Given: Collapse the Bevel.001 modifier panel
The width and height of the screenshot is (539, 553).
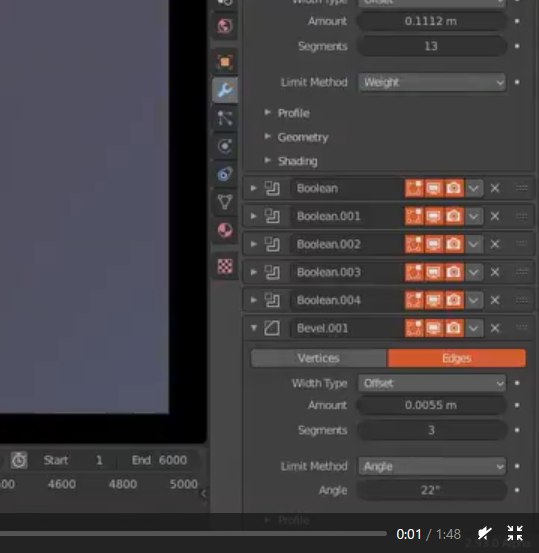Looking at the screenshot, I should tap(253, 328).
